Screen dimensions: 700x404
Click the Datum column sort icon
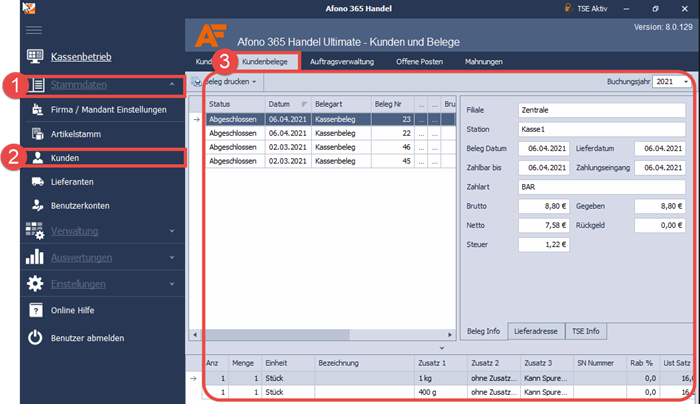click(x=304, y=104)
